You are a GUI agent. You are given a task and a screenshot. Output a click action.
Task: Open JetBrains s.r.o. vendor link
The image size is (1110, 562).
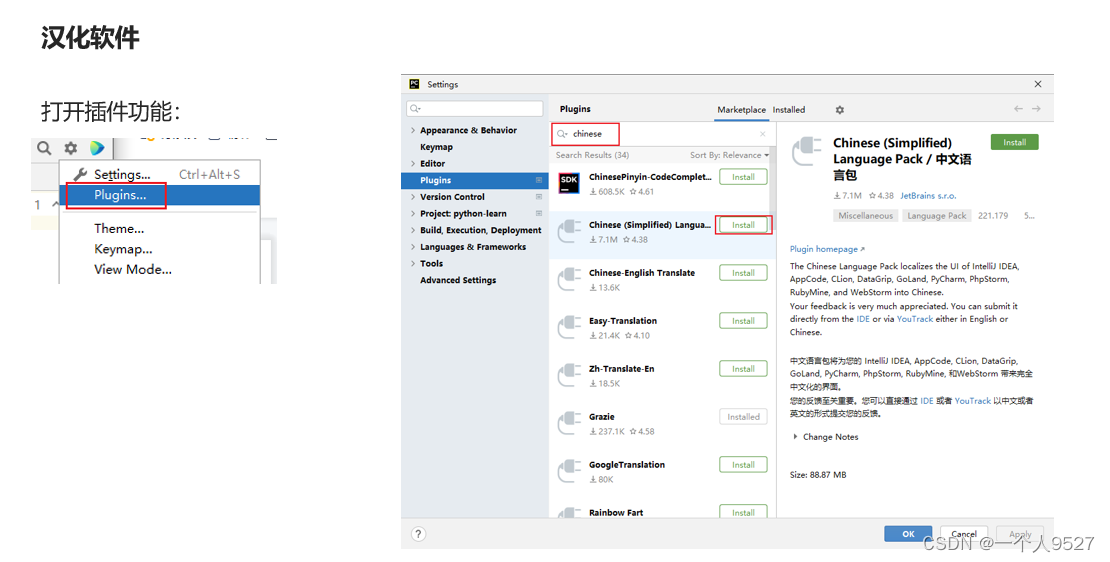928,195
